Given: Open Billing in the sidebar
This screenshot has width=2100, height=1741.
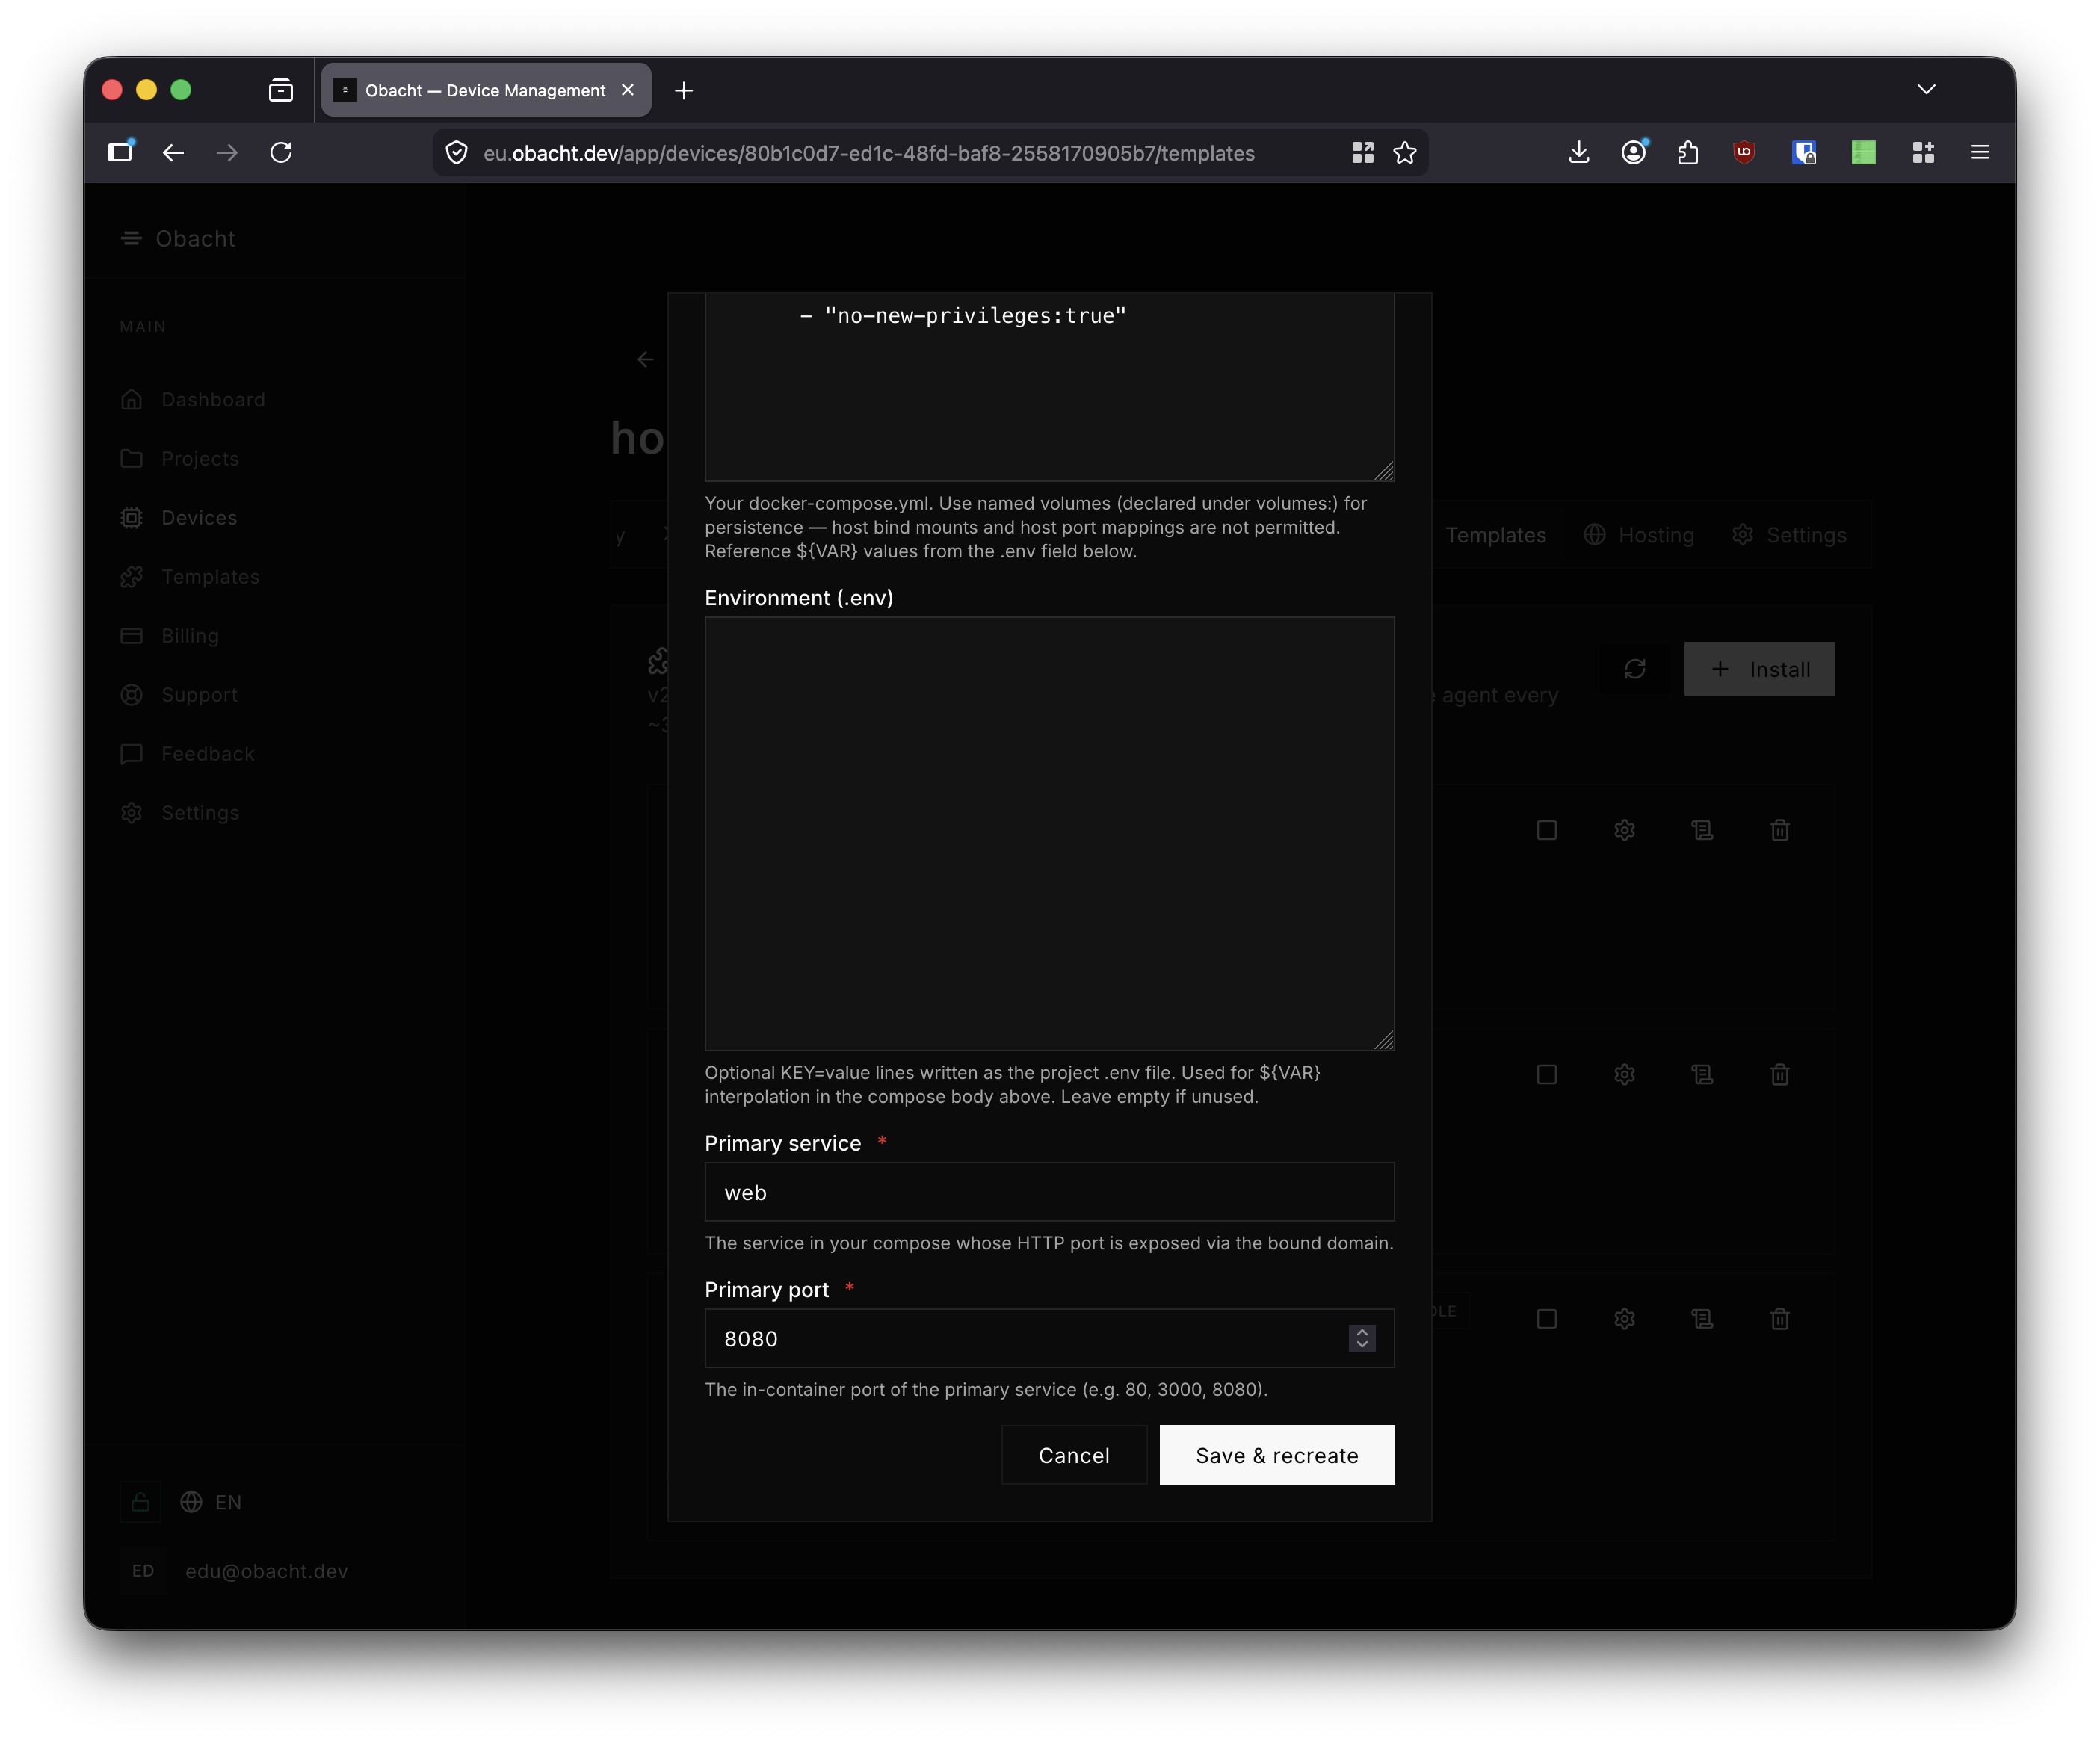Looking at the screenshot, I should pyautogui.click(x=170, y=635).
